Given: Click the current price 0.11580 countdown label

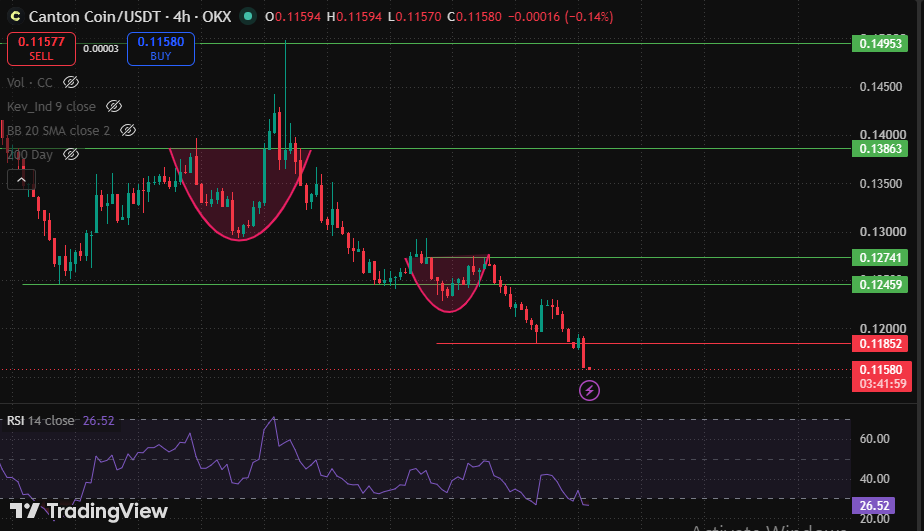Looking at the screenshot, I should pyautogui.click(x=882, y=377).
